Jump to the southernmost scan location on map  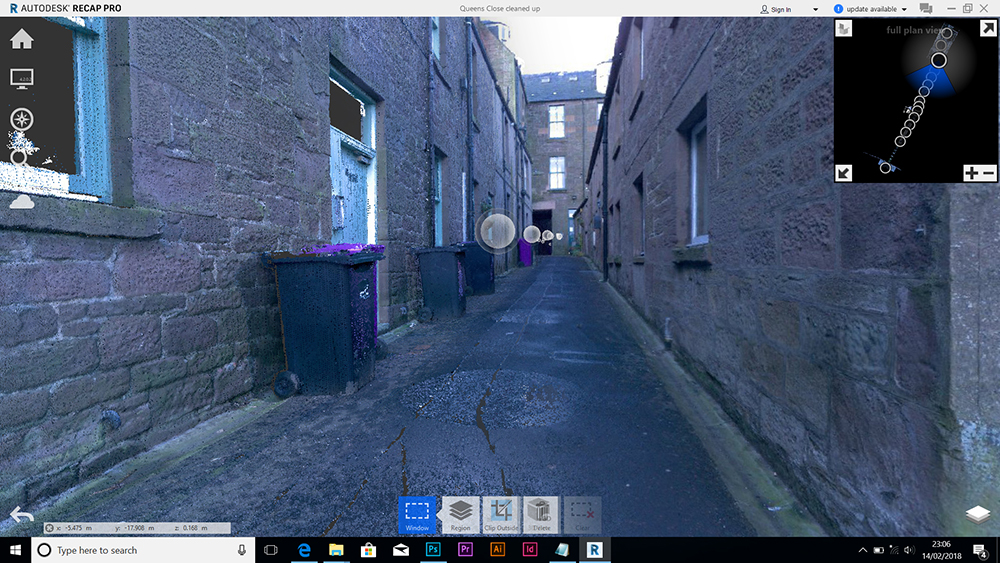coord(885,168)
